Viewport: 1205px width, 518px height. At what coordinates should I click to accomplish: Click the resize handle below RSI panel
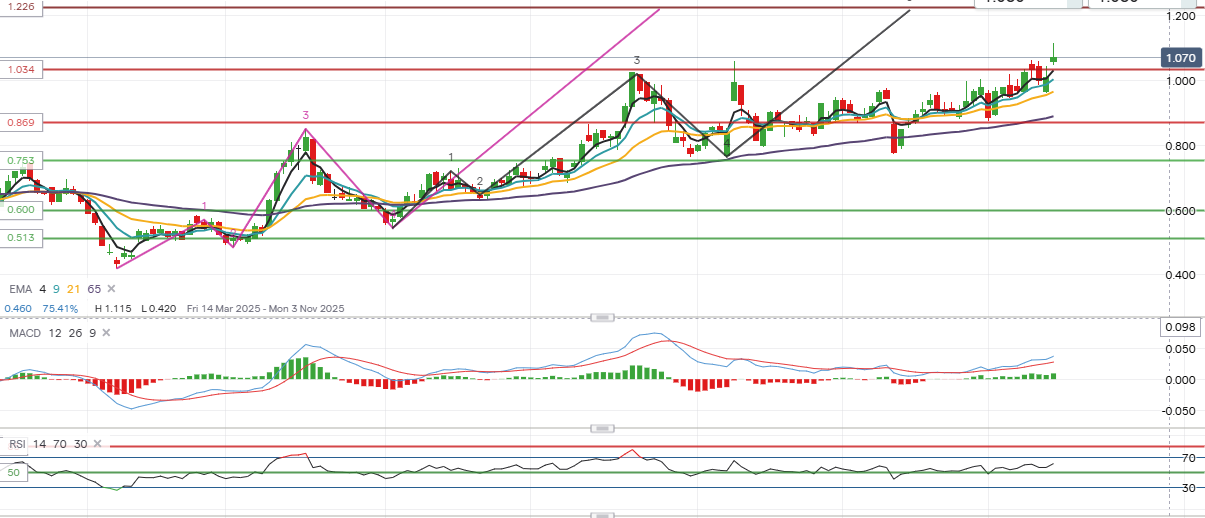click(x=602, y=515)
